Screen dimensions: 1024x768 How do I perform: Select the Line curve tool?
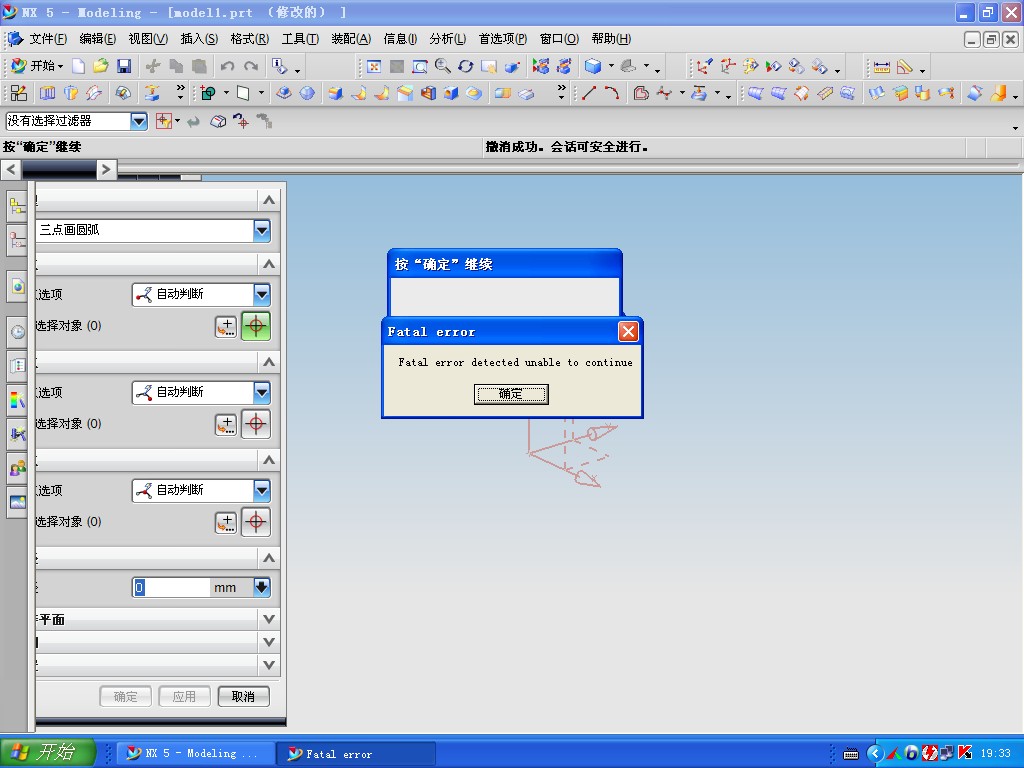coord(588,93)
